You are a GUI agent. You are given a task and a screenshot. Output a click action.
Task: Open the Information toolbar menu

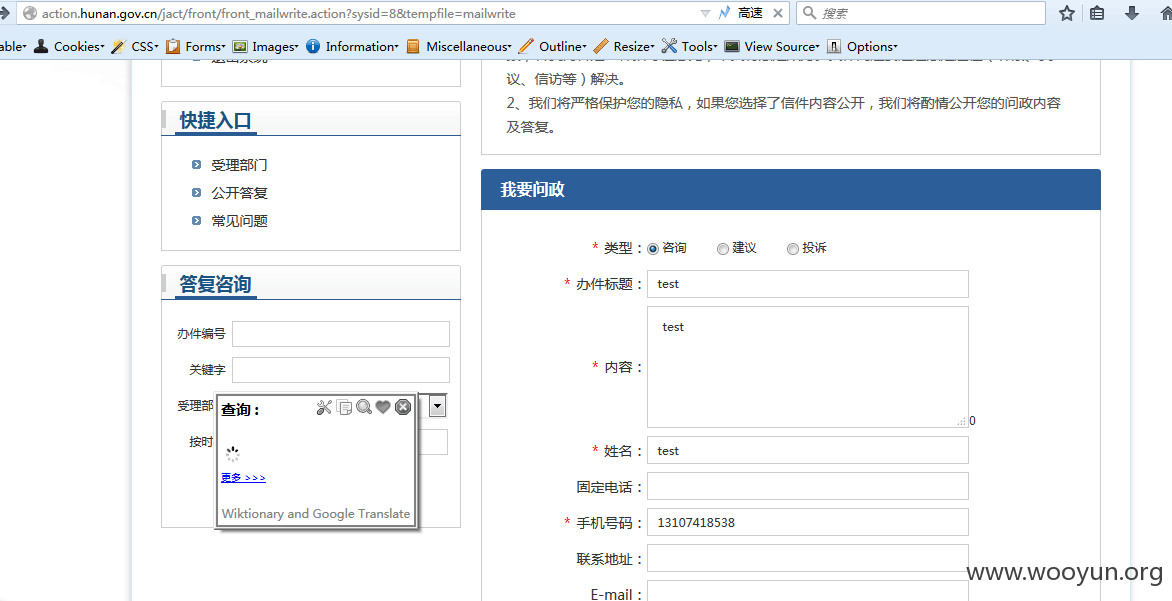pyautogui.click(x=353, y=46)
